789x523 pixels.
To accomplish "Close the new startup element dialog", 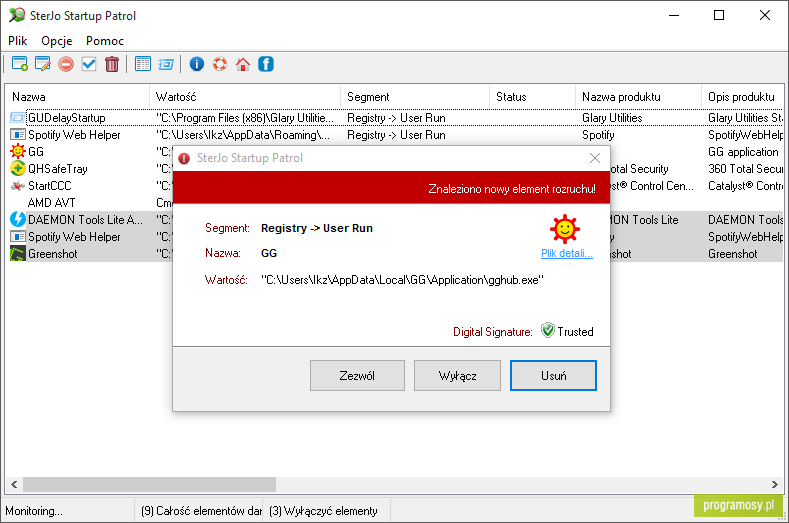I will [x=595, y=158].
